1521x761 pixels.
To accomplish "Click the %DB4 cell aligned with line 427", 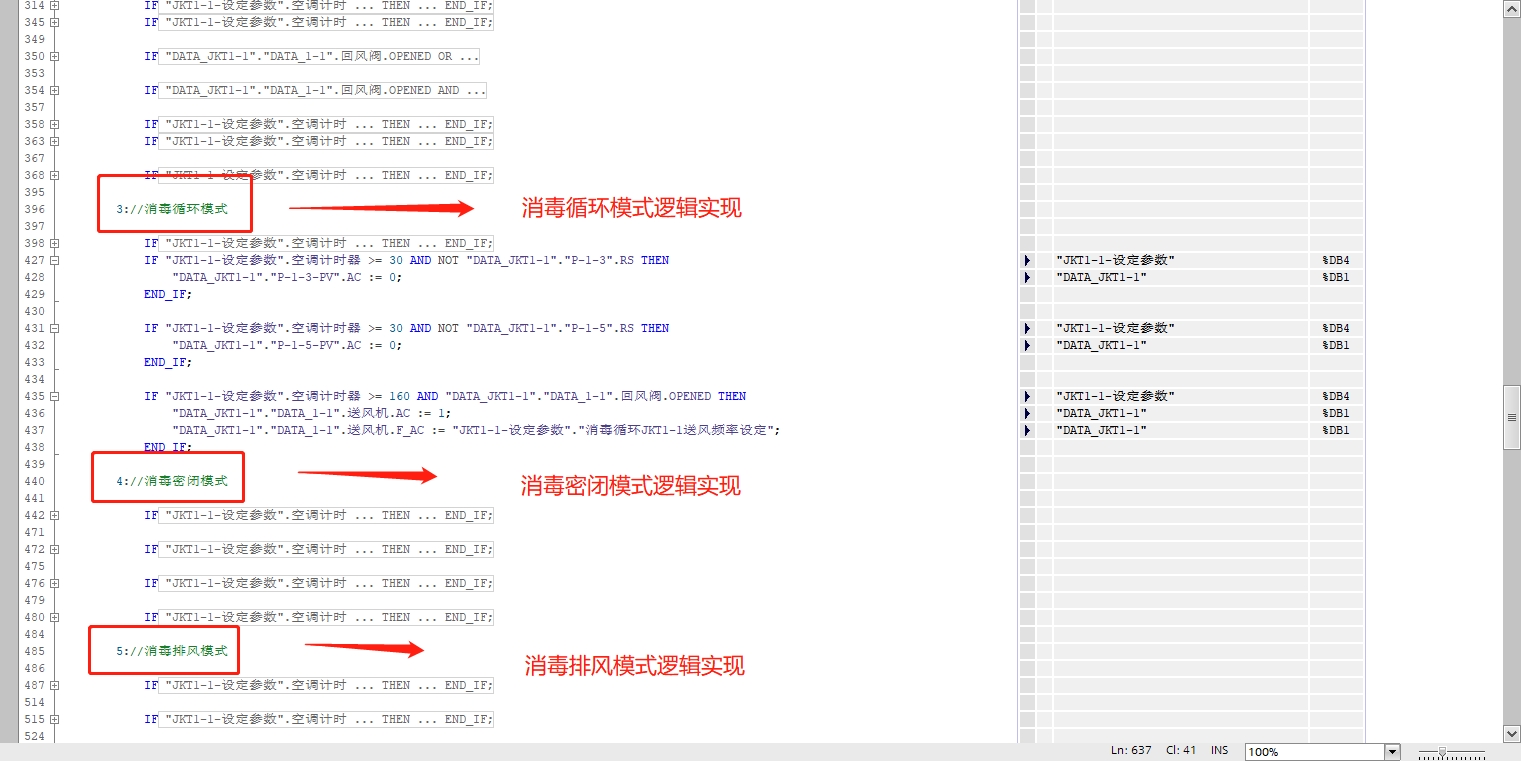I will (x=1335, y=260).
